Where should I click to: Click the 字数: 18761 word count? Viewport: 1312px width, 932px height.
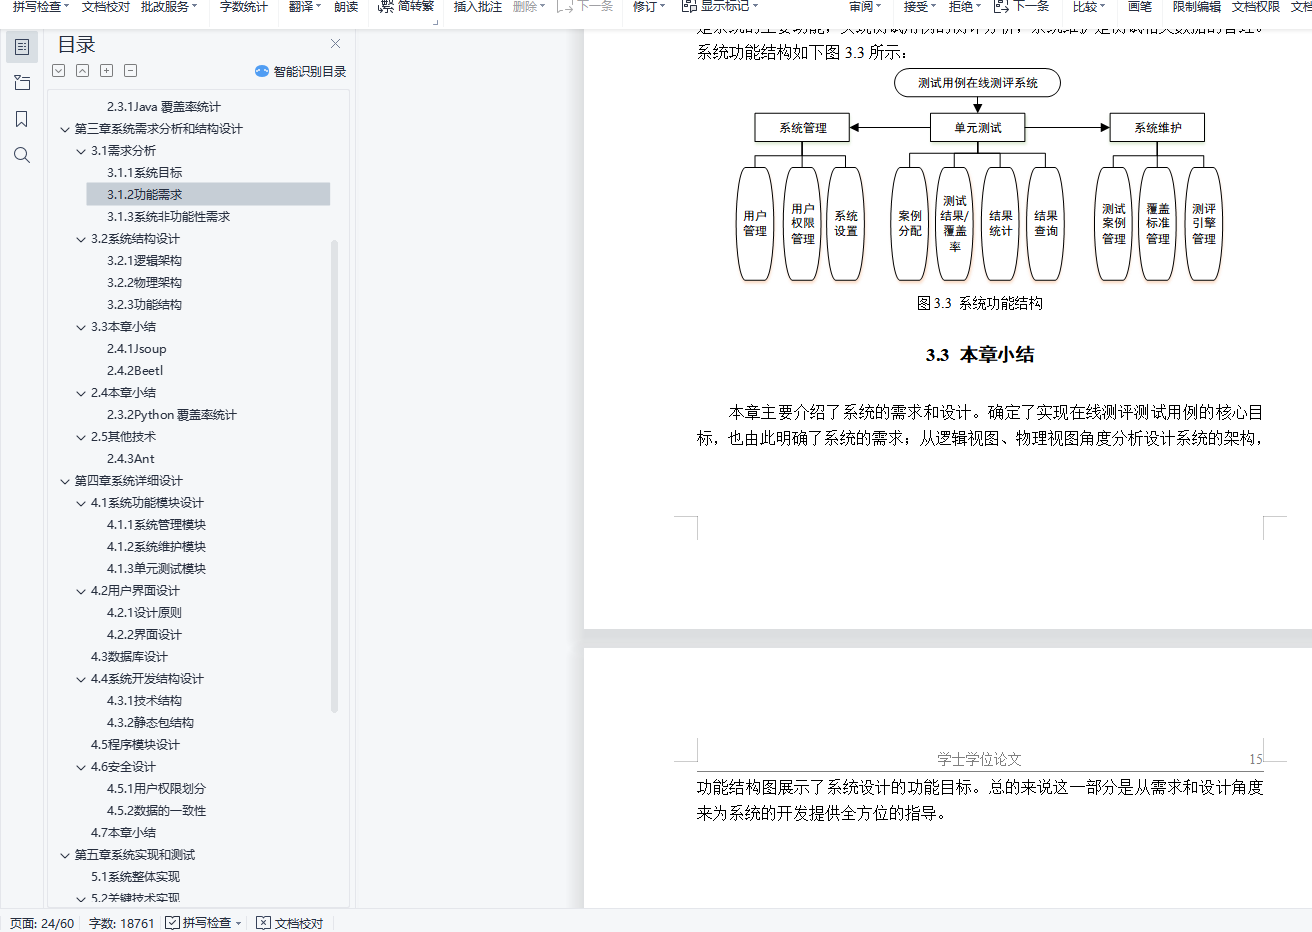(122, 923)
